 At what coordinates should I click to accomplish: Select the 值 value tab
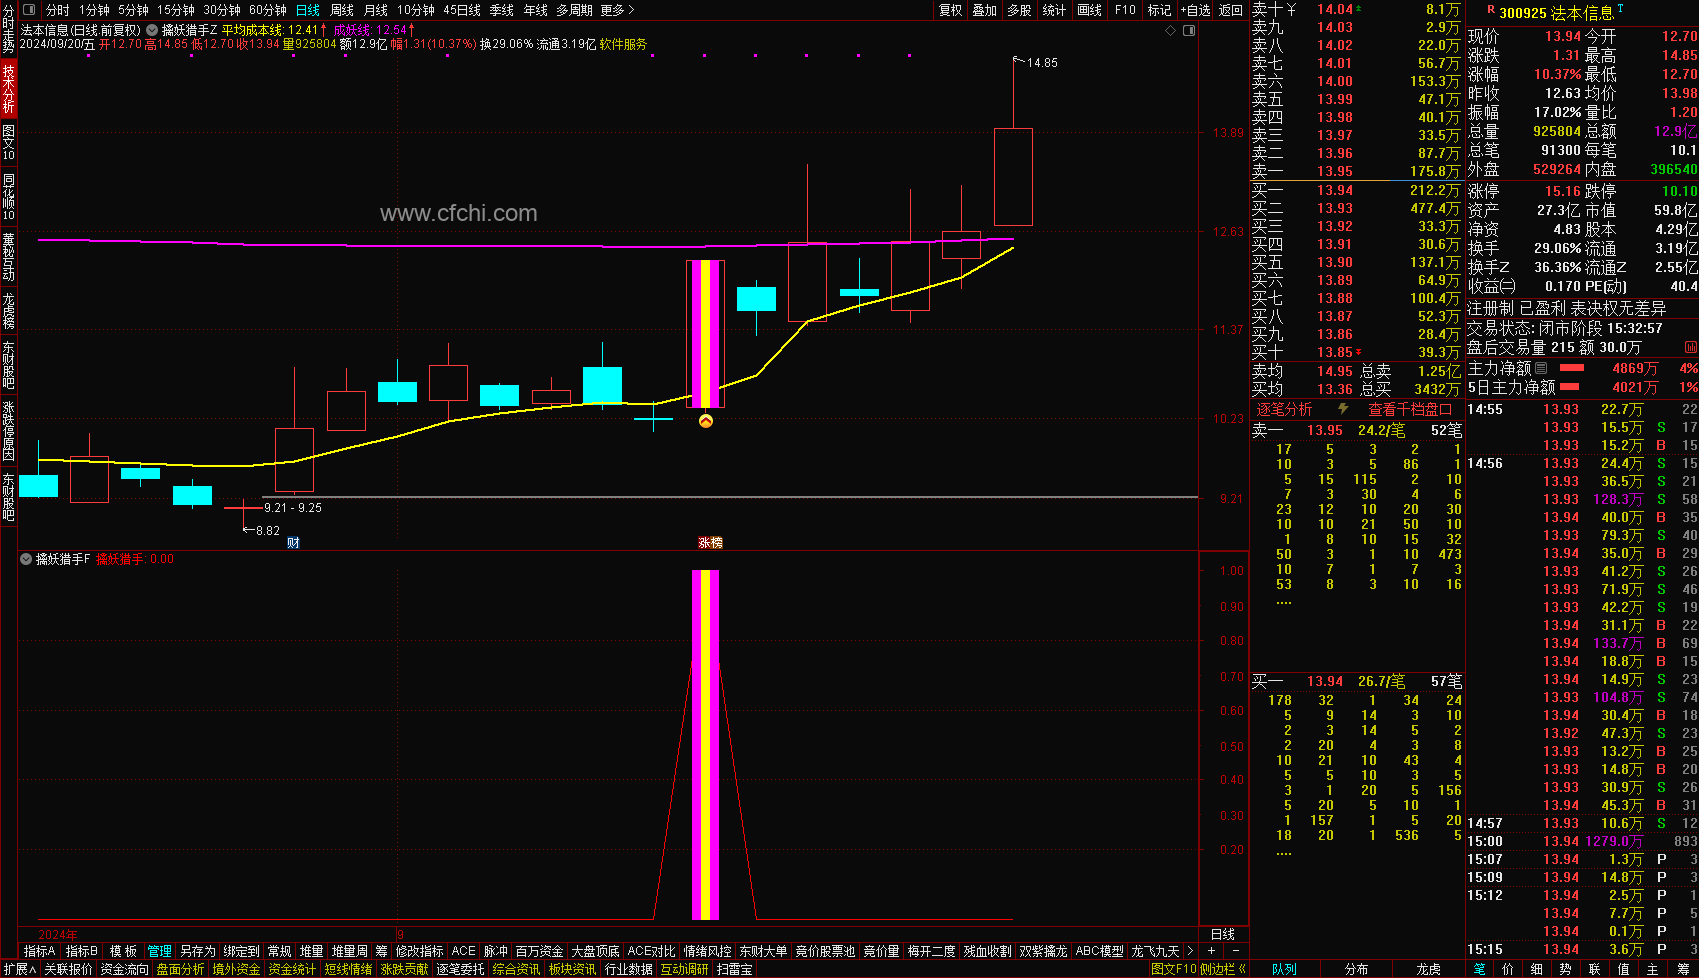[x=1623, y=969]
